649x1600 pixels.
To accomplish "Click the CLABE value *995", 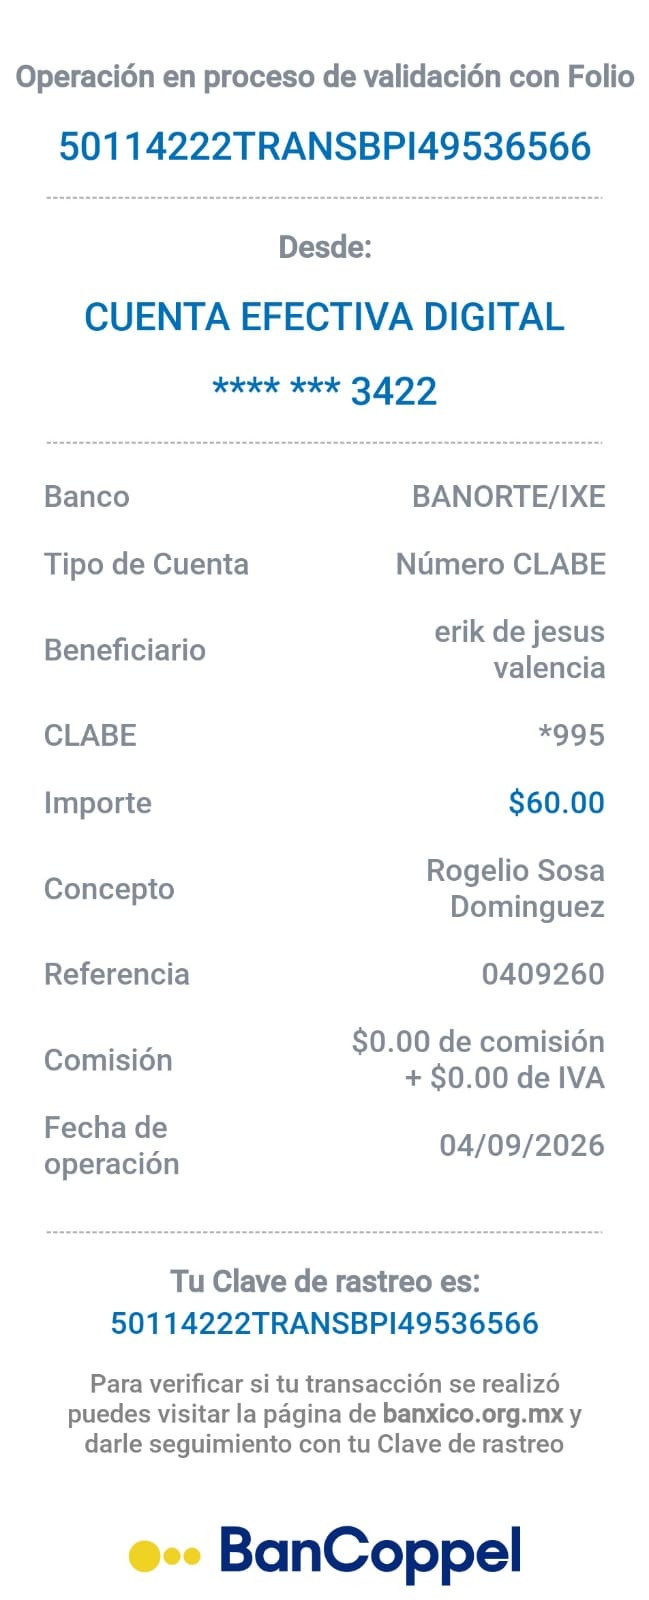I will pos(572,735).
